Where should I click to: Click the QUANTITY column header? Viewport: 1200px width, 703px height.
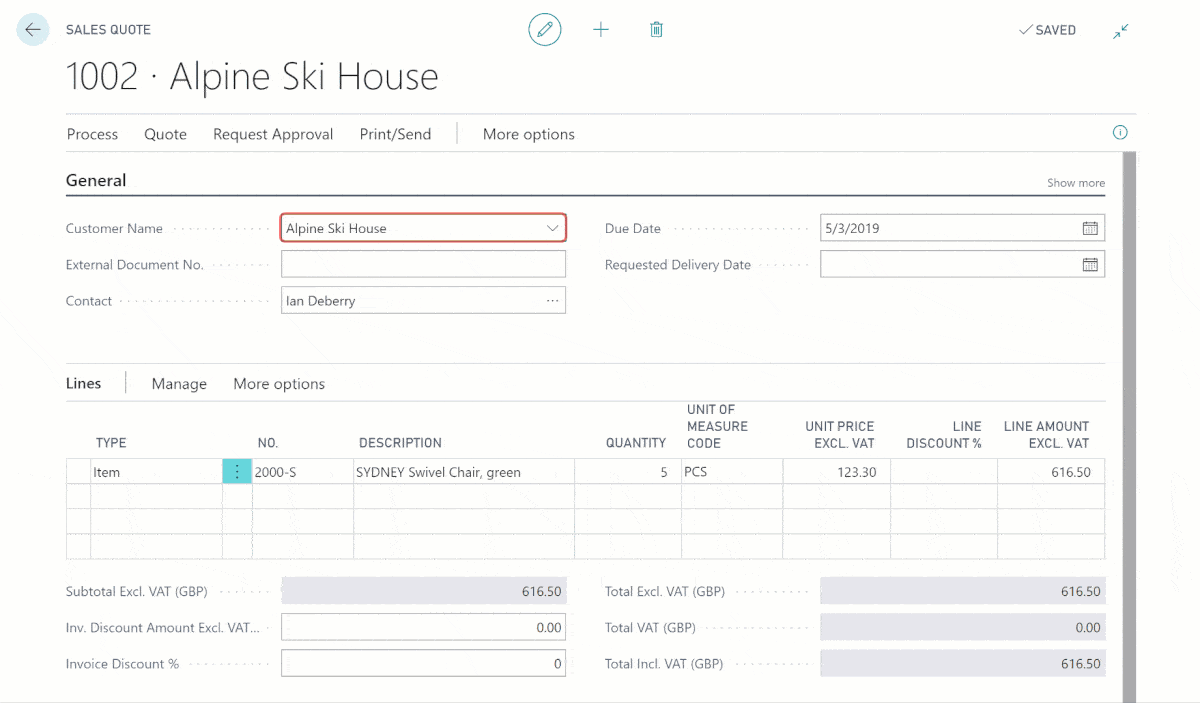point(636,443)
